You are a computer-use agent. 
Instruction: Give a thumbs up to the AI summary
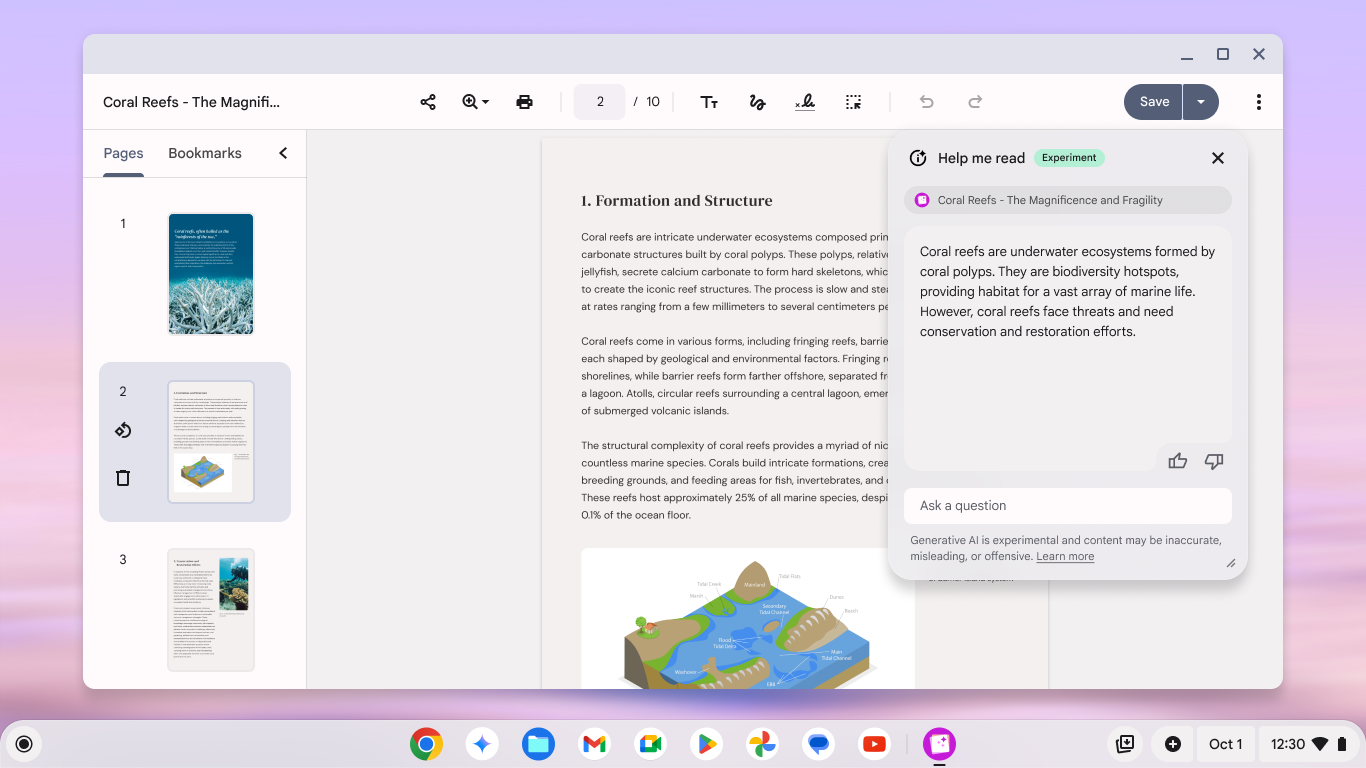[x=1177, y=460]
